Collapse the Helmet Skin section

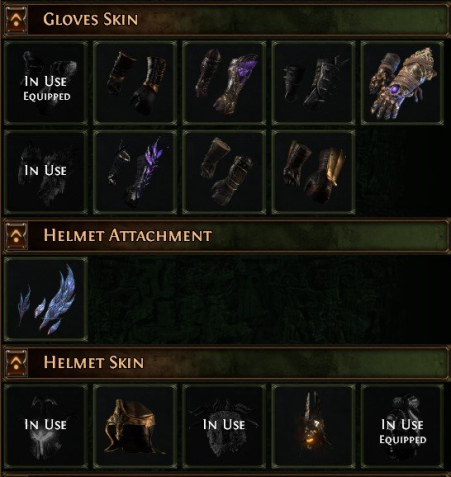pos(16,363)
